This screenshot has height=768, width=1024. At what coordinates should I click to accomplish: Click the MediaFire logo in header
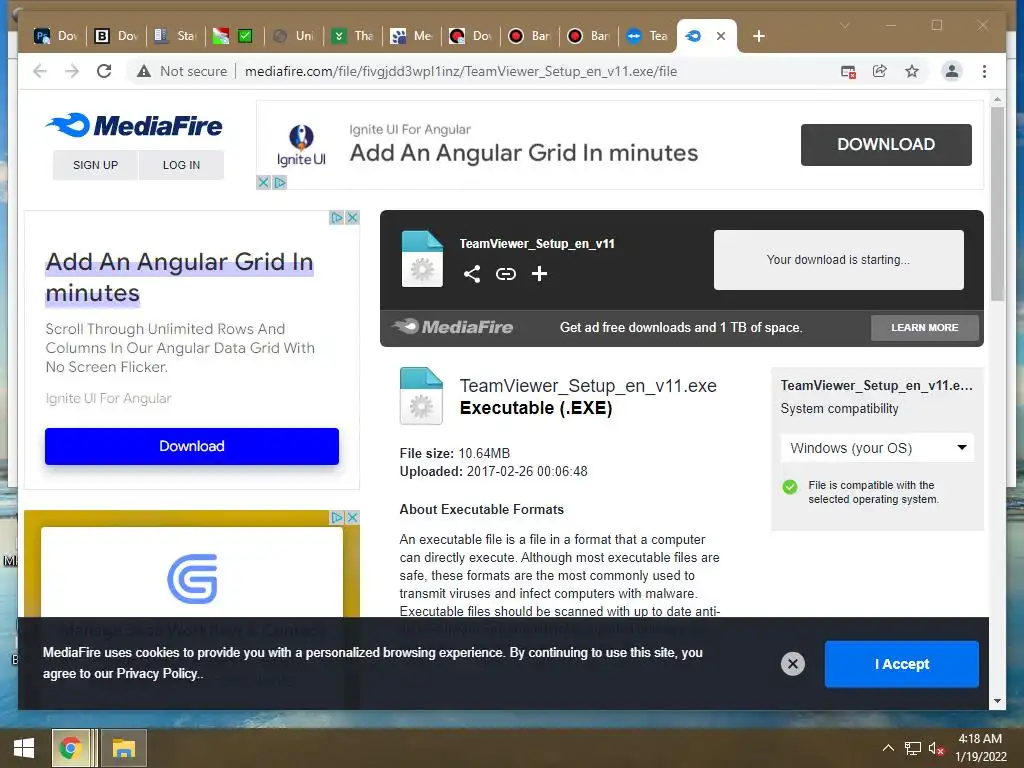pos(134,125)
